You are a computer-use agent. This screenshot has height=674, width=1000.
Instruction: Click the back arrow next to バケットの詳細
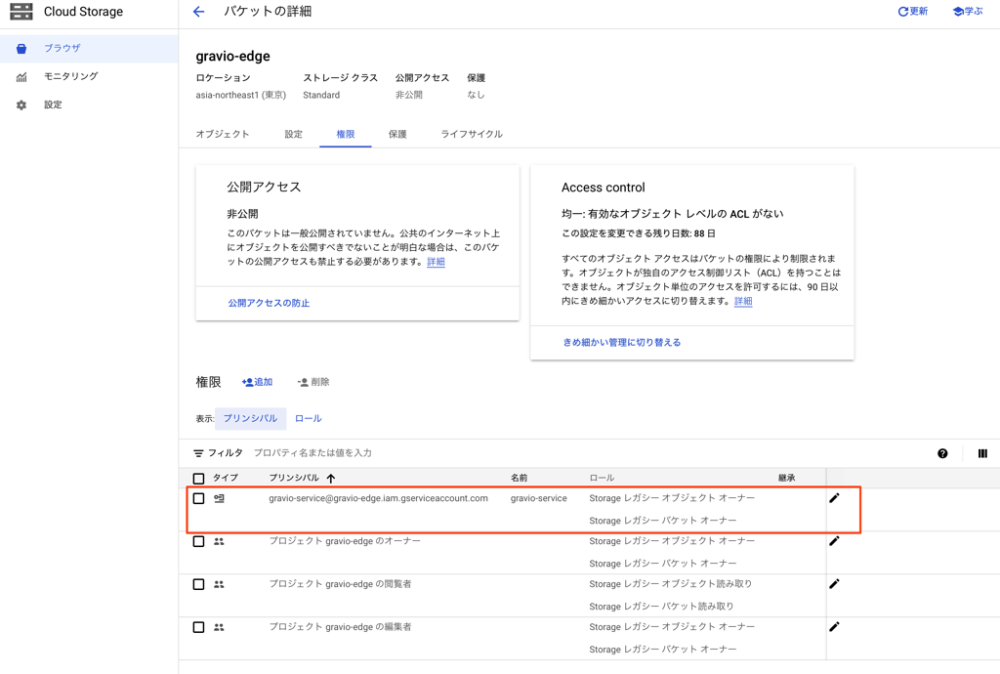[199, 11]
